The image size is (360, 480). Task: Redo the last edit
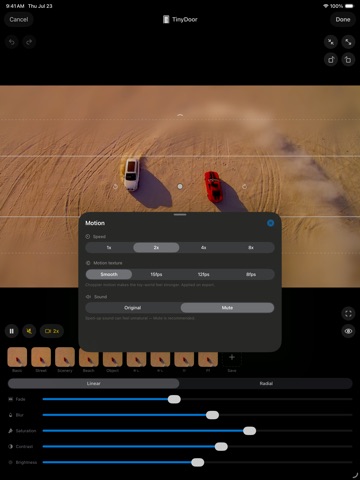29,42
